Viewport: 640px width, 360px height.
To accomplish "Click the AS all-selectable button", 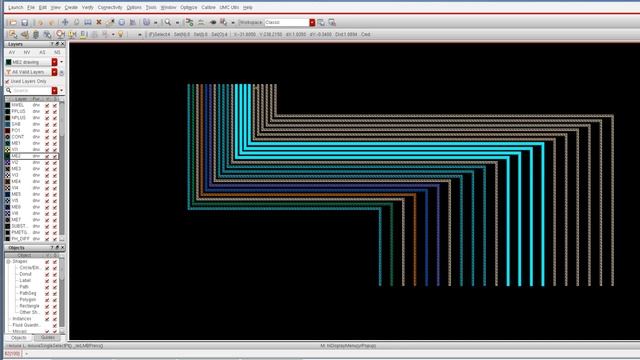I will 42,53.
